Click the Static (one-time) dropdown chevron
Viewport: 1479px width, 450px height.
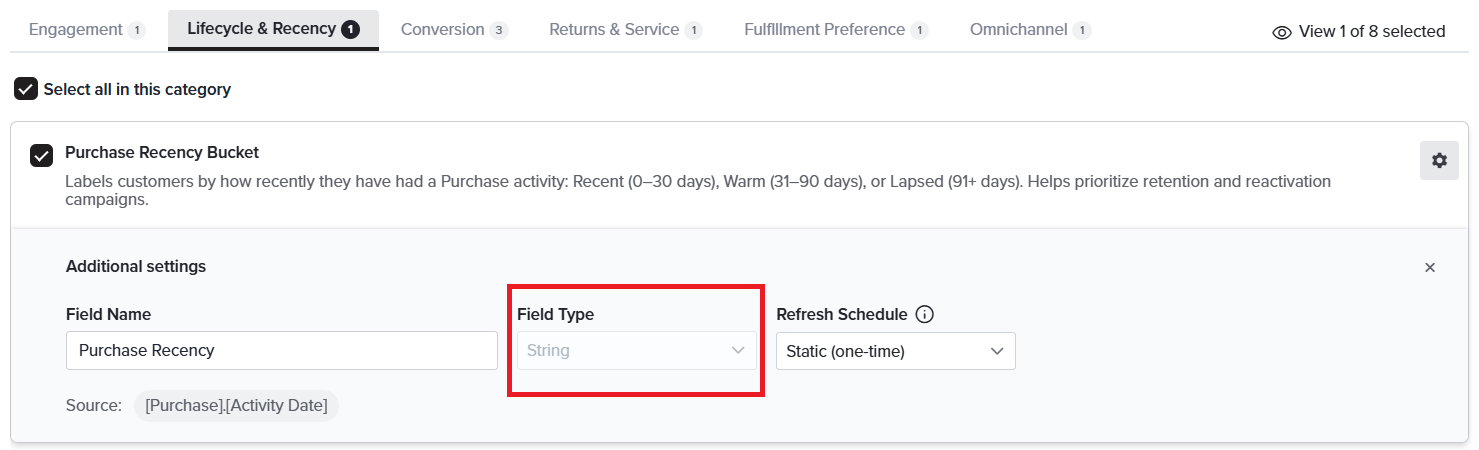coord(996,351)
